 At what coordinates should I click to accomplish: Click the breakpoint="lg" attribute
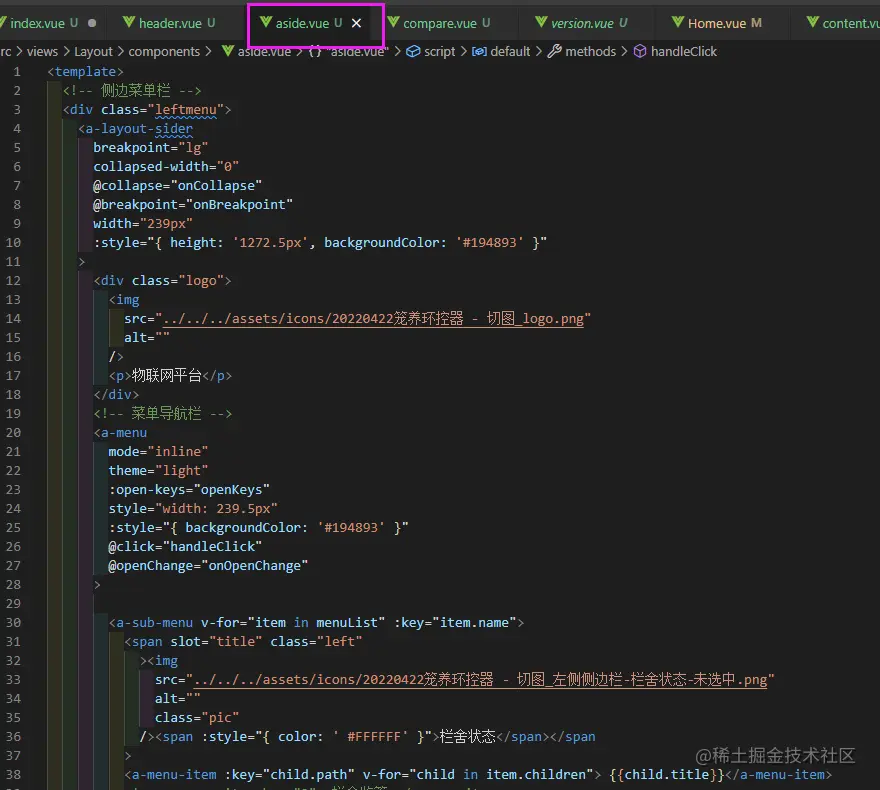click(150, 148)
